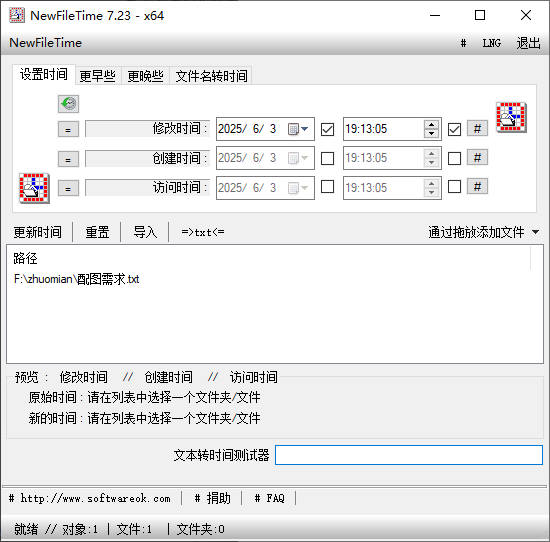Open the 访问时间 date picker calendar
550x542 pixels.
coord(298,188)
